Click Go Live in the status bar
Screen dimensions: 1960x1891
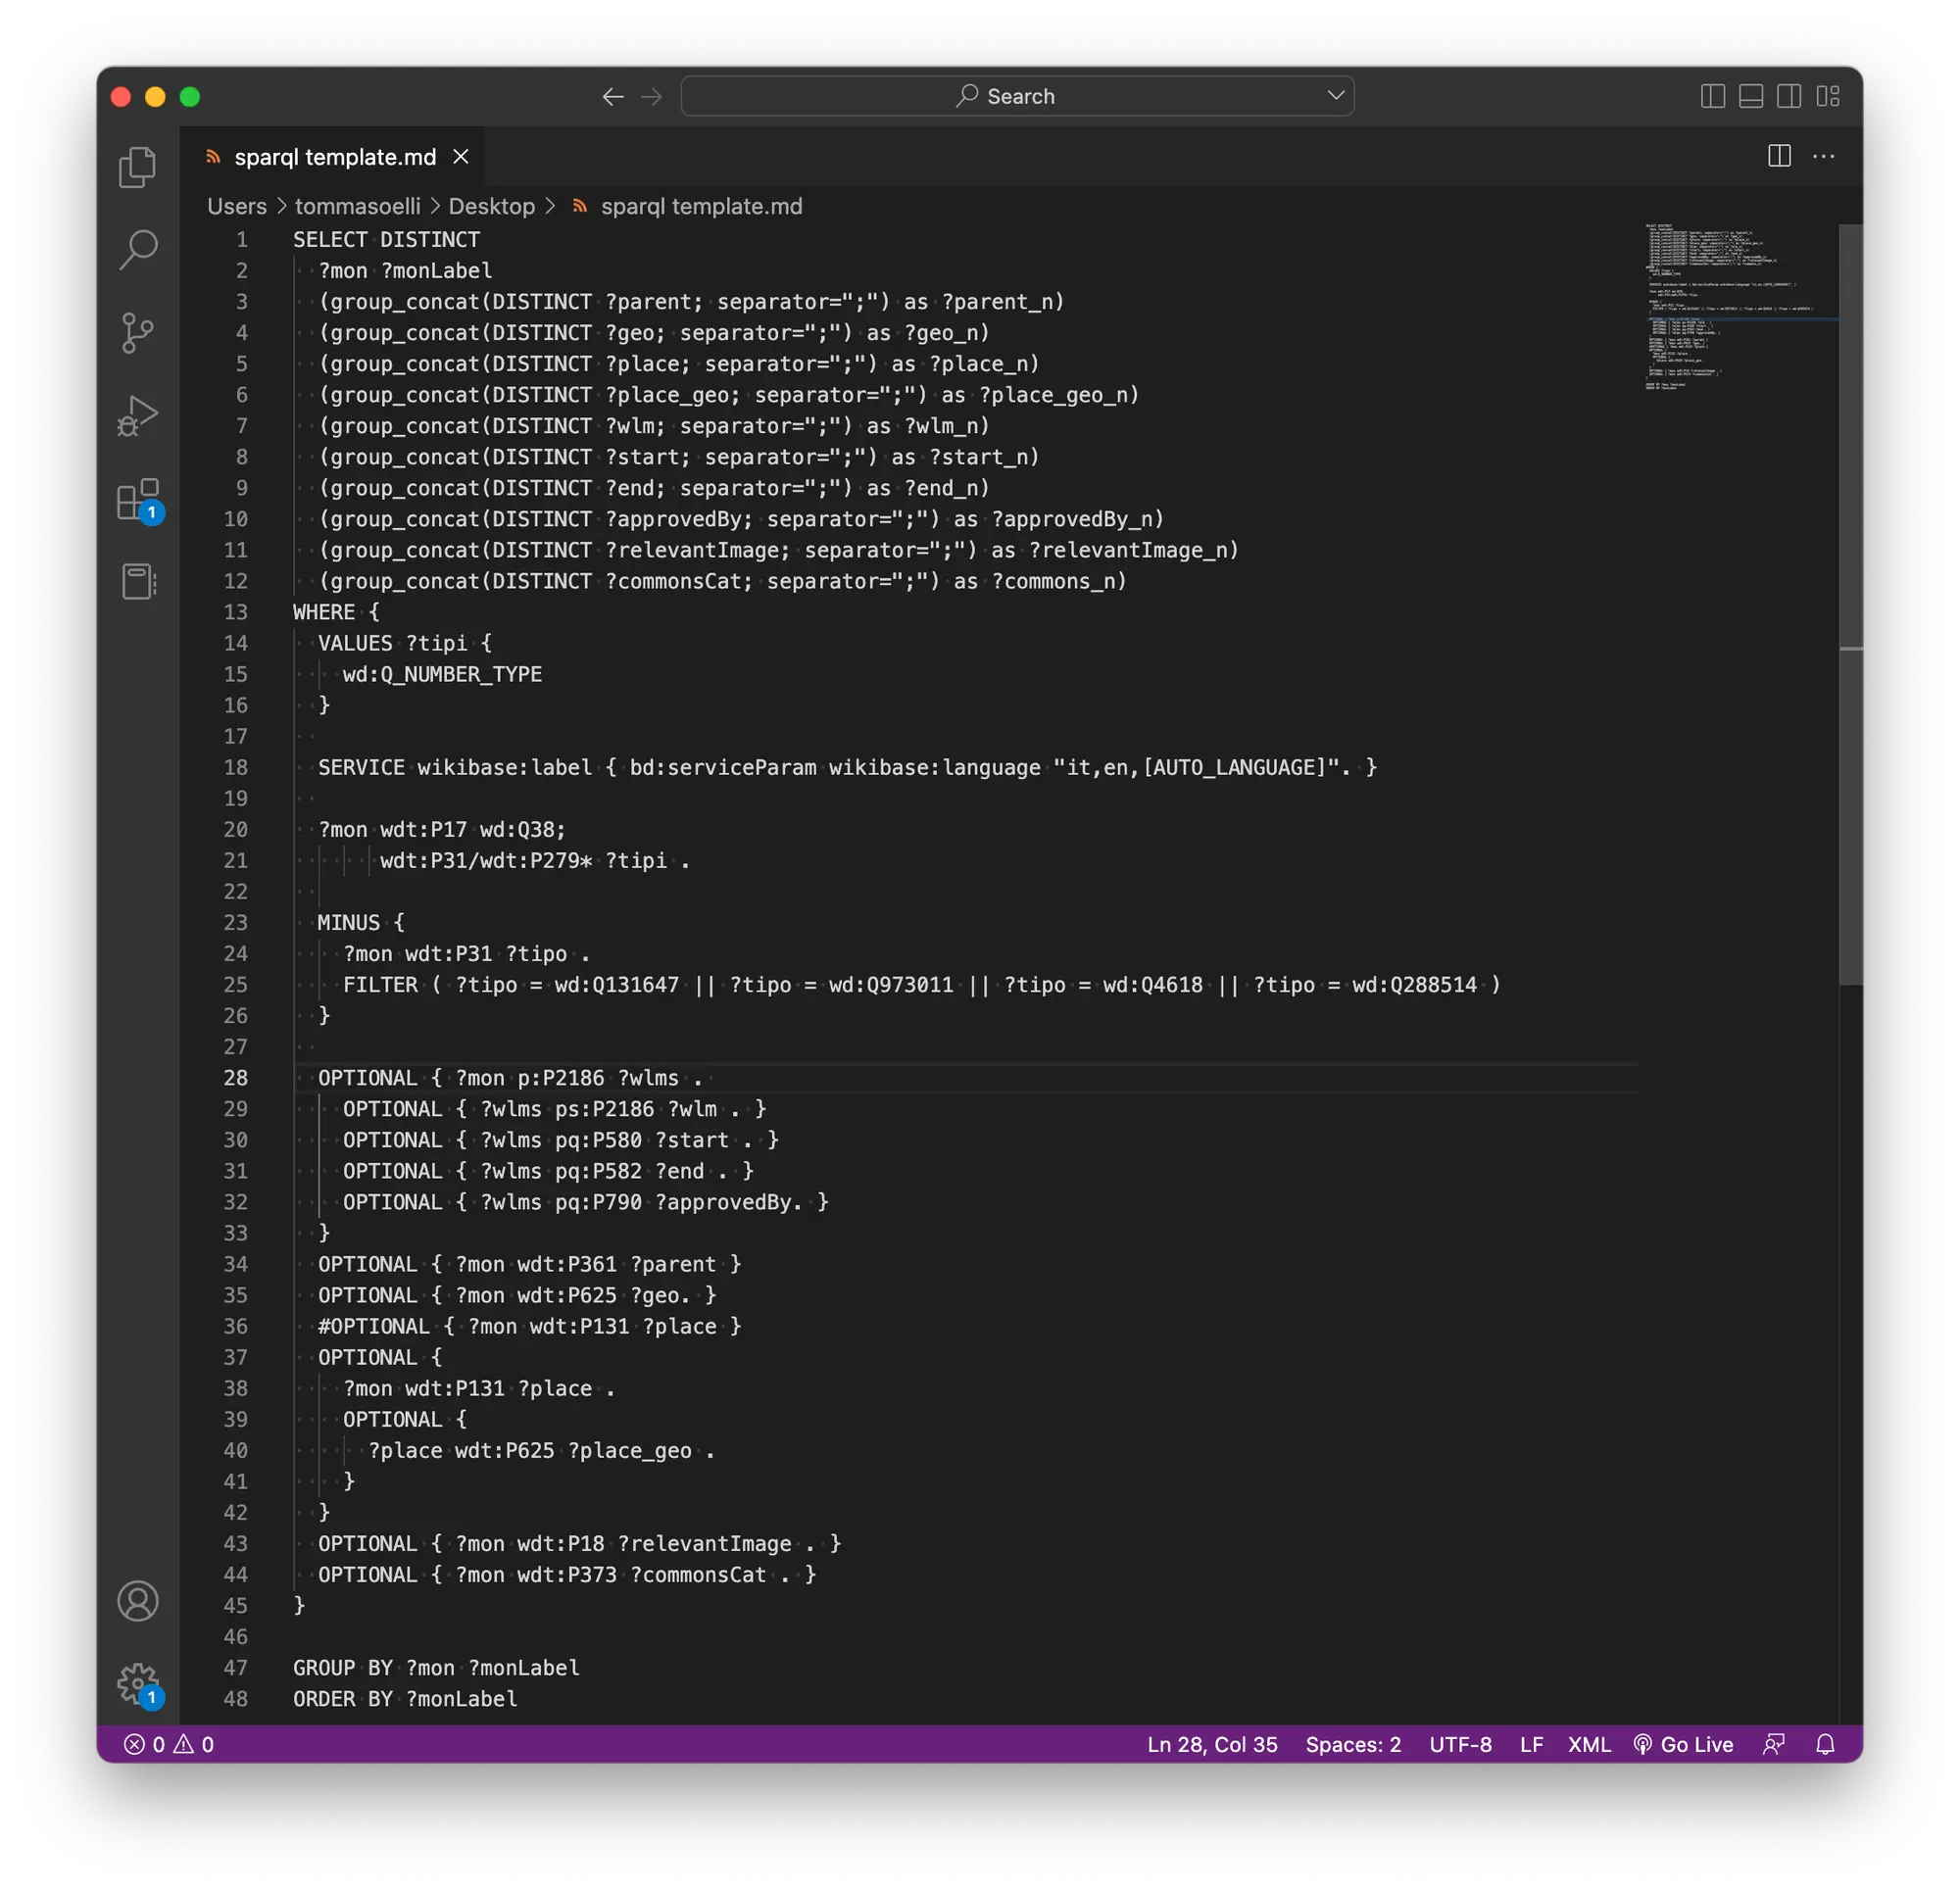(1684, 1744)
